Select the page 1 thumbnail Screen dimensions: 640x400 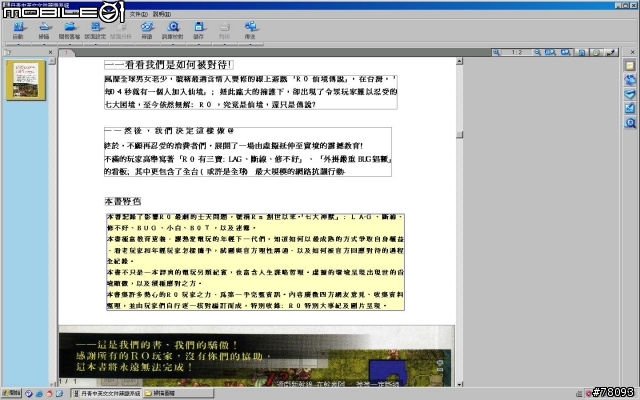(x=25, y=80)
